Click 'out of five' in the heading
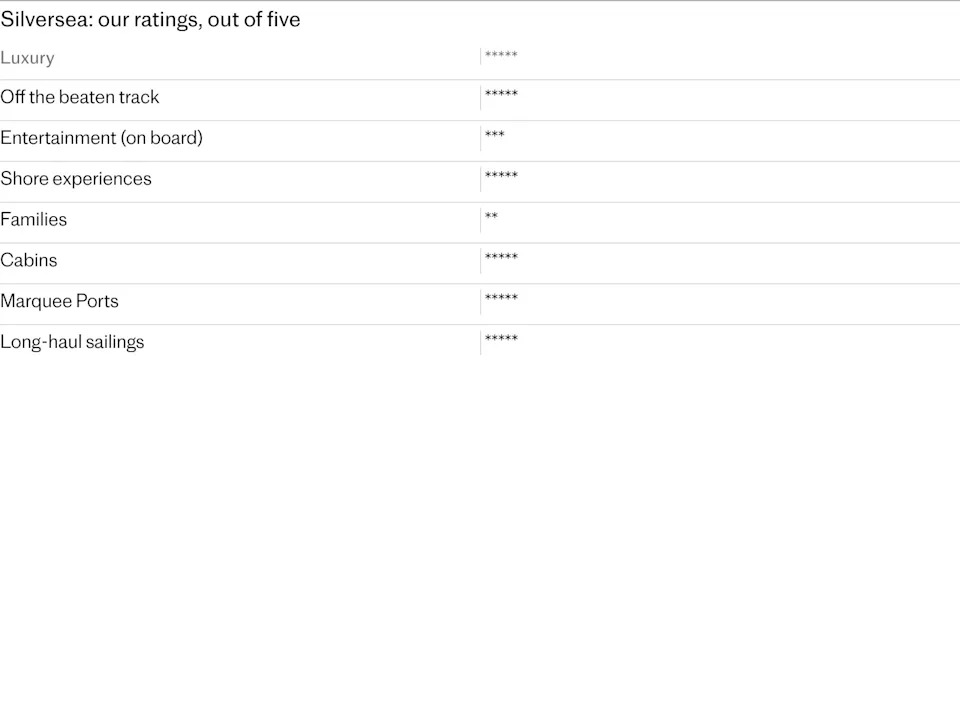Viewport: 960px width, 720px height. click(254, 19)
